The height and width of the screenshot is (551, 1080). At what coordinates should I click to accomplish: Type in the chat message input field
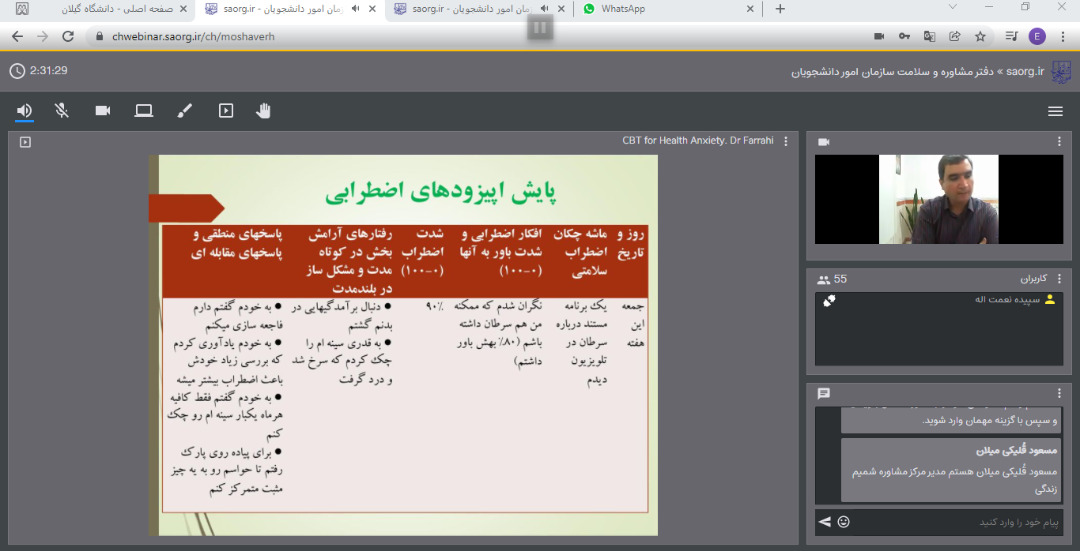pos(950,522)
